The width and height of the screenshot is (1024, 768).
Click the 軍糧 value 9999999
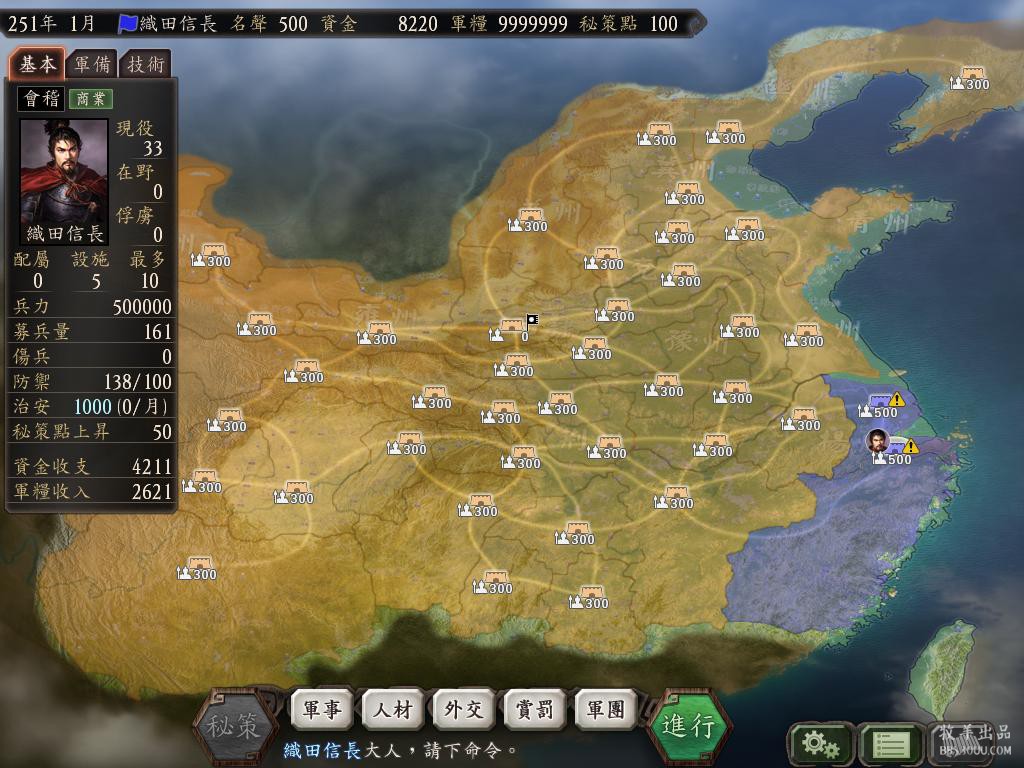(x=533, y=24)
